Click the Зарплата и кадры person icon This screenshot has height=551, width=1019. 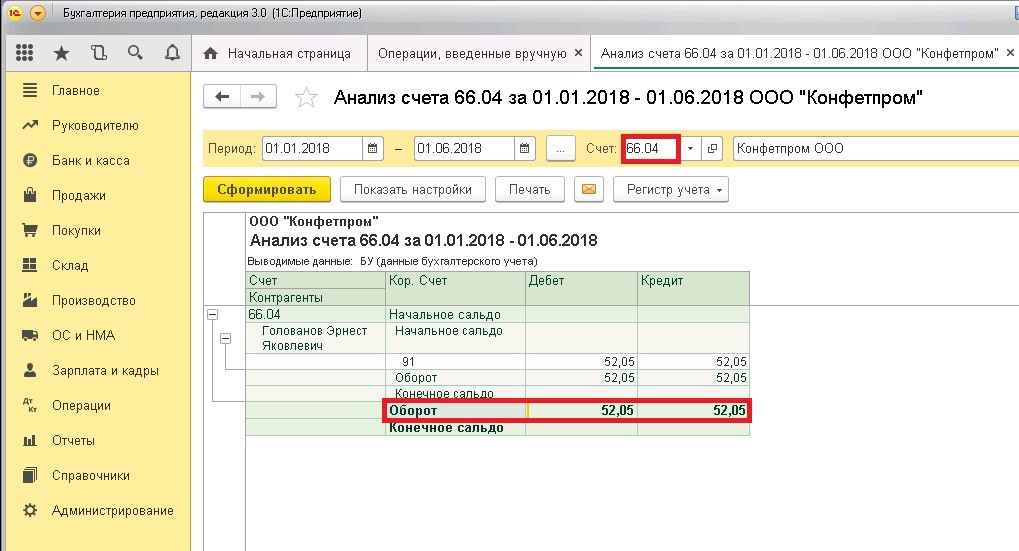[x=30, y=370]
